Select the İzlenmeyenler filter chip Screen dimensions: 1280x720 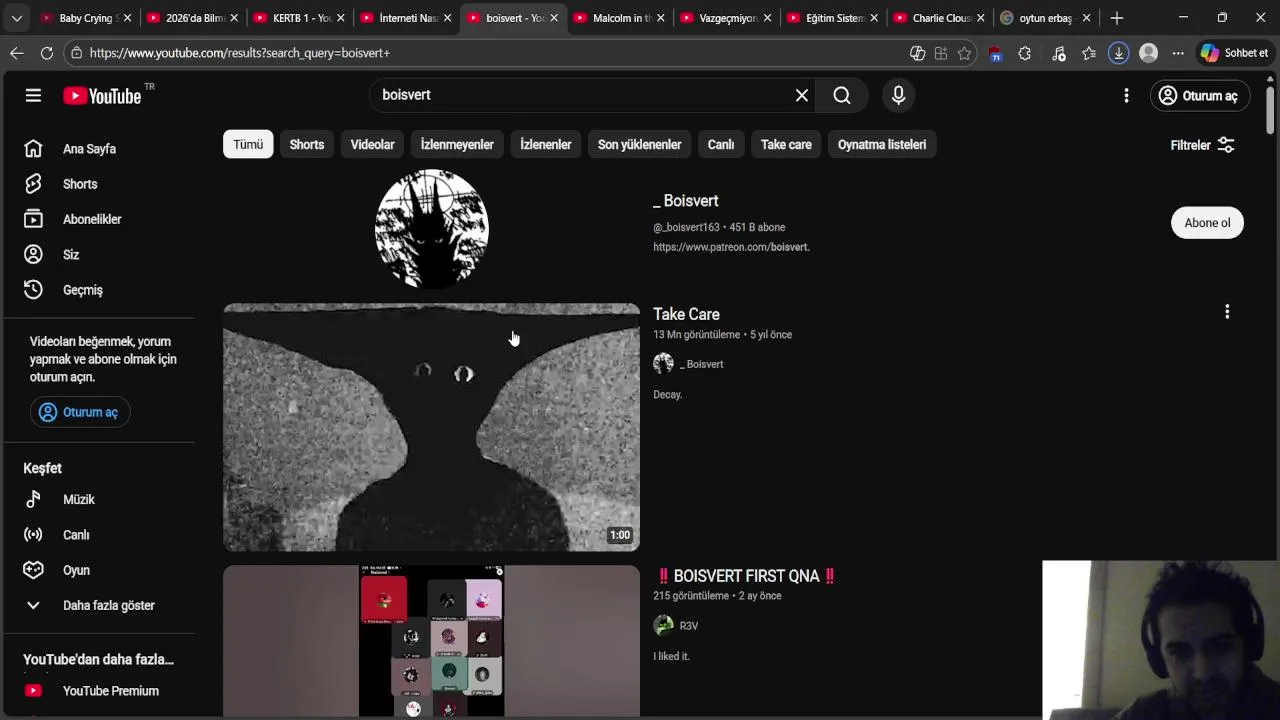[457, 144]
